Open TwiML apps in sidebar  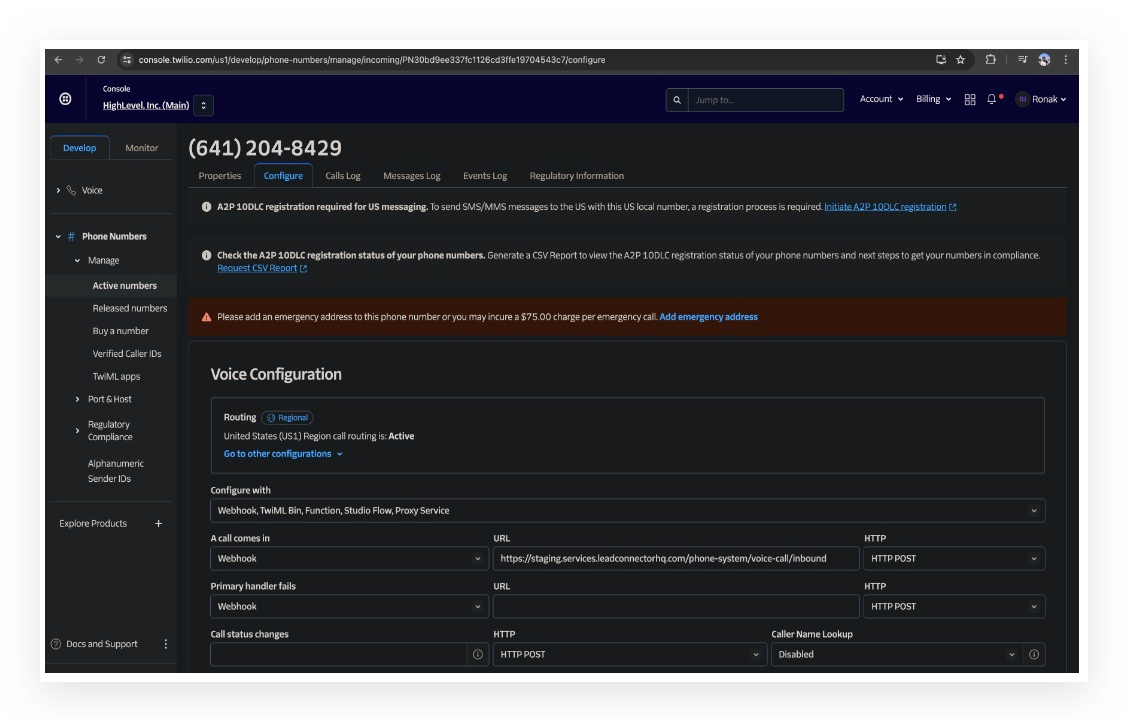(116, 377)
